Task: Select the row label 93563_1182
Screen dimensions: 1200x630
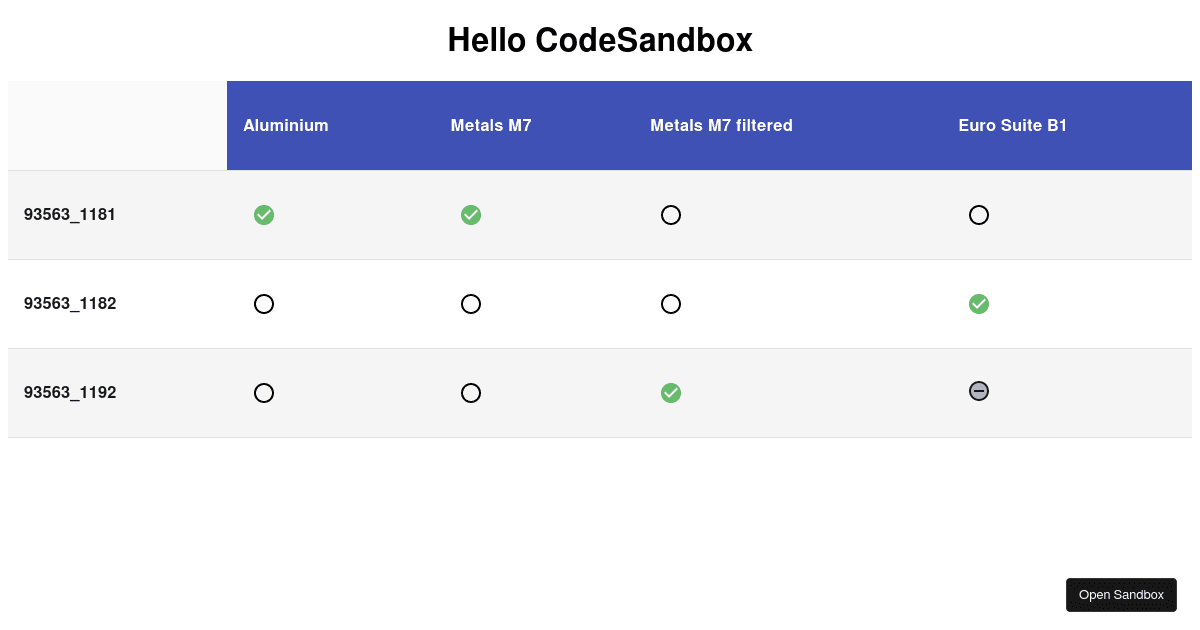Action: tap(70, 303)
